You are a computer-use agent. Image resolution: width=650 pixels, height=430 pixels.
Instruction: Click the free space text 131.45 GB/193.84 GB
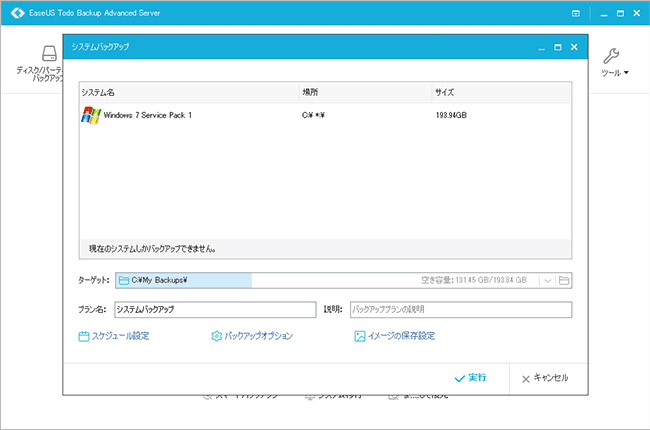[x=491, y=280]
